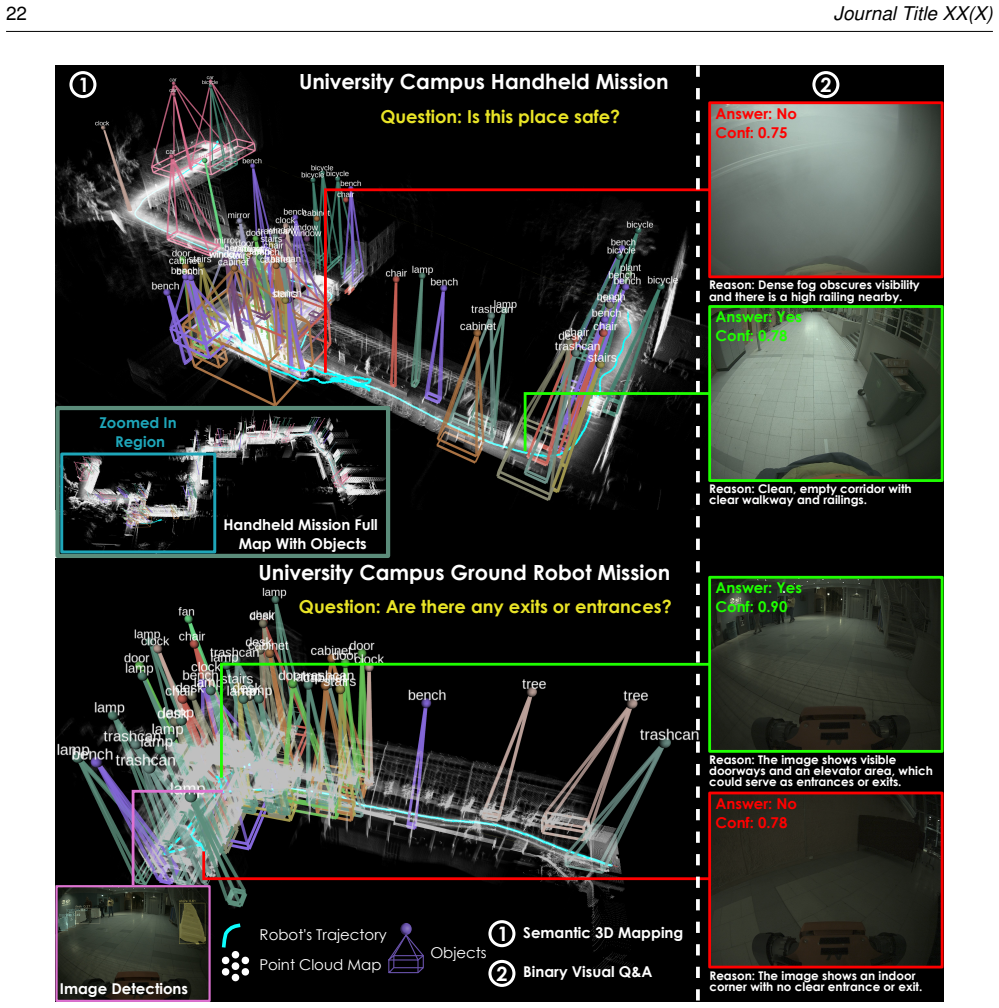
Task: Click the circled 1 beside Semantic 3D Mapping
Action: [501, 934]
